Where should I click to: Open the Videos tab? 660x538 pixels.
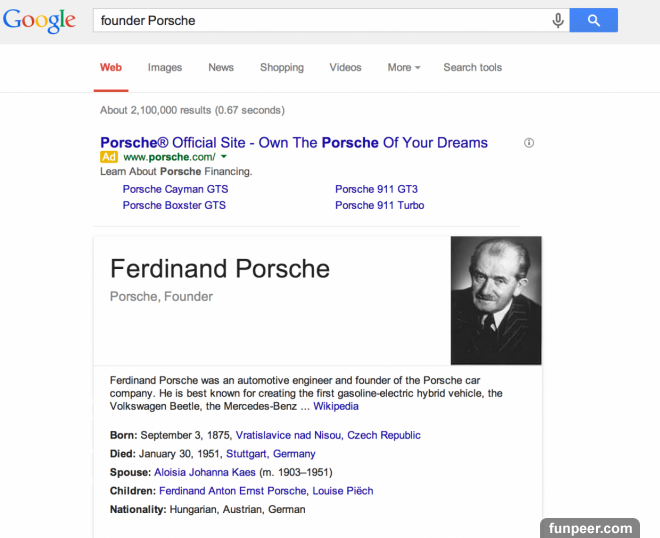[x=345, y=68]
